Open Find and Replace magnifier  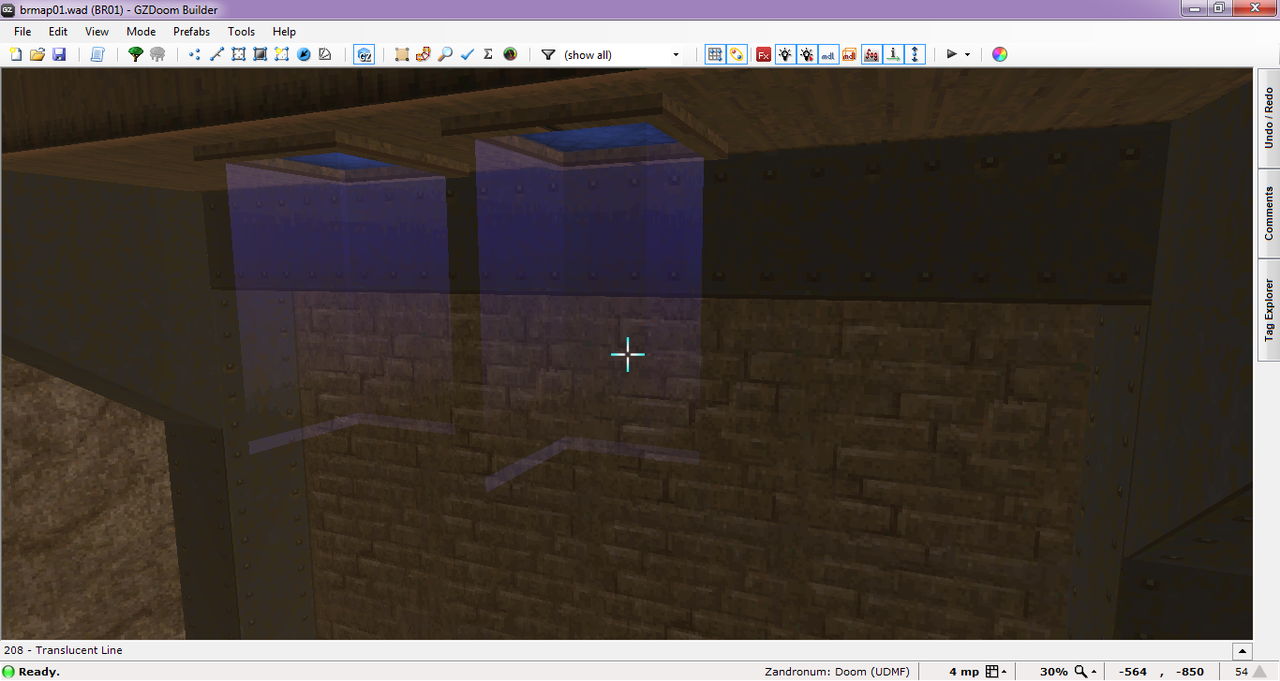(445, 54)
